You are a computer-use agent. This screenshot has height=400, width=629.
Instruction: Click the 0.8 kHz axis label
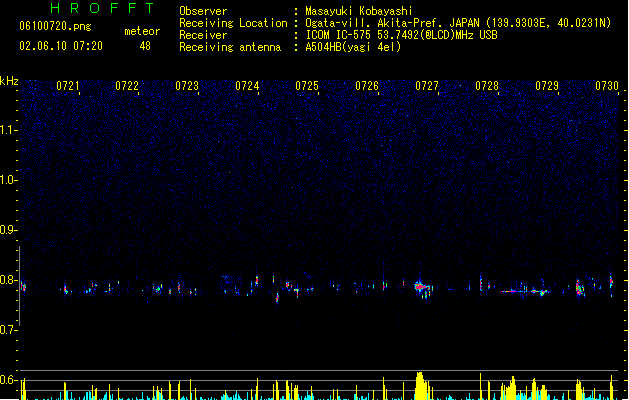(x=8, y=280)
